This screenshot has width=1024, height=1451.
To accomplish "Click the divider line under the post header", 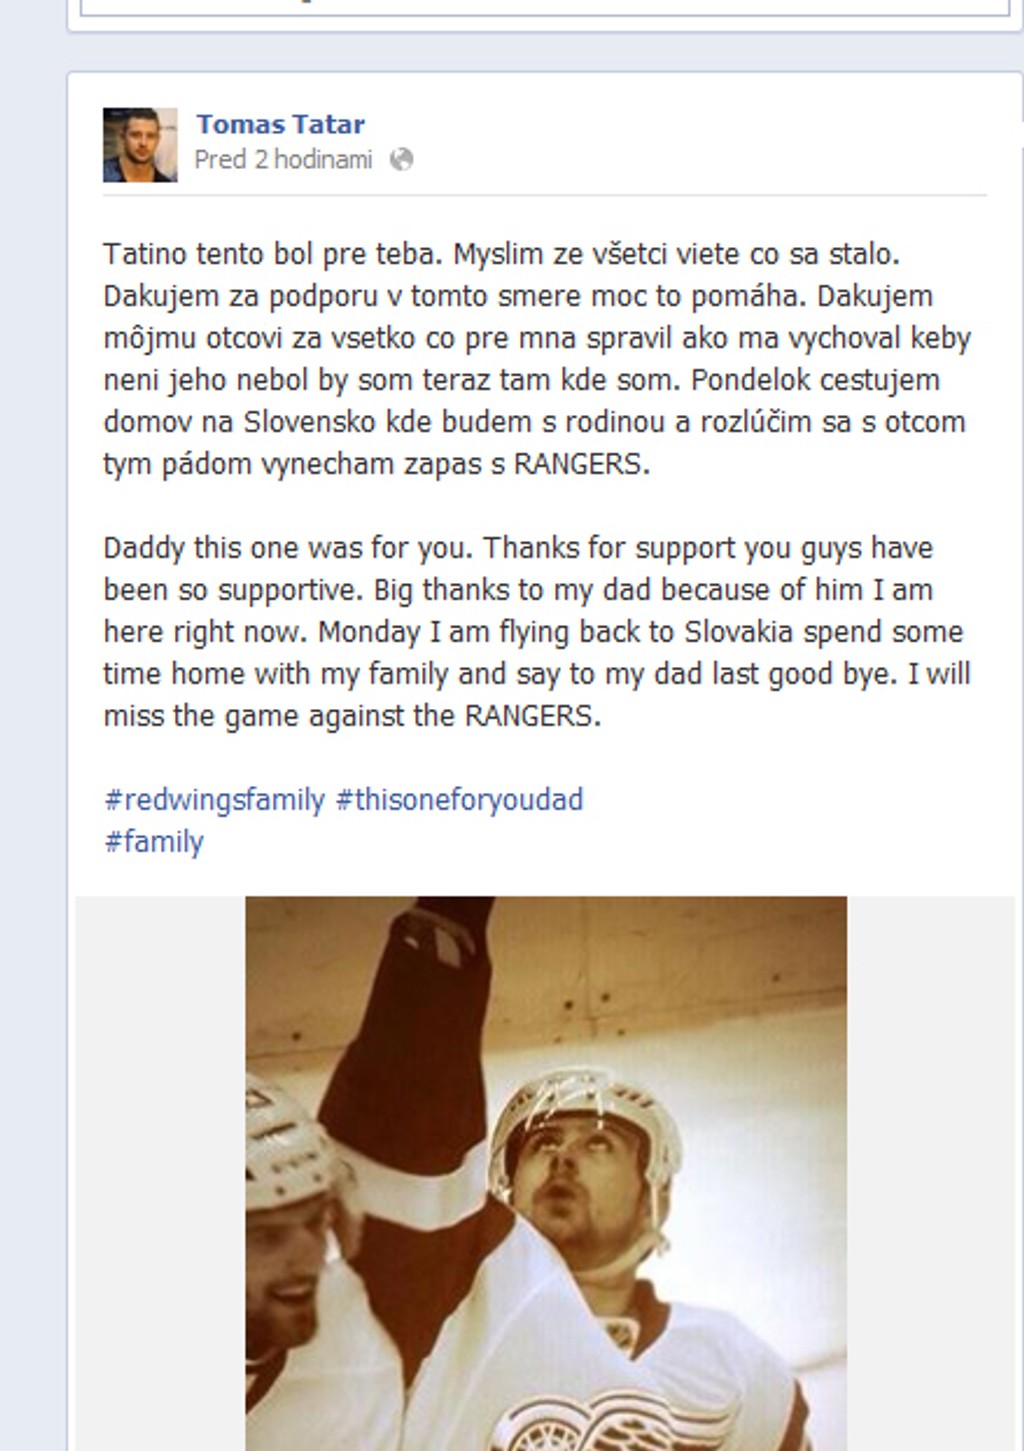I will point(545,195).
